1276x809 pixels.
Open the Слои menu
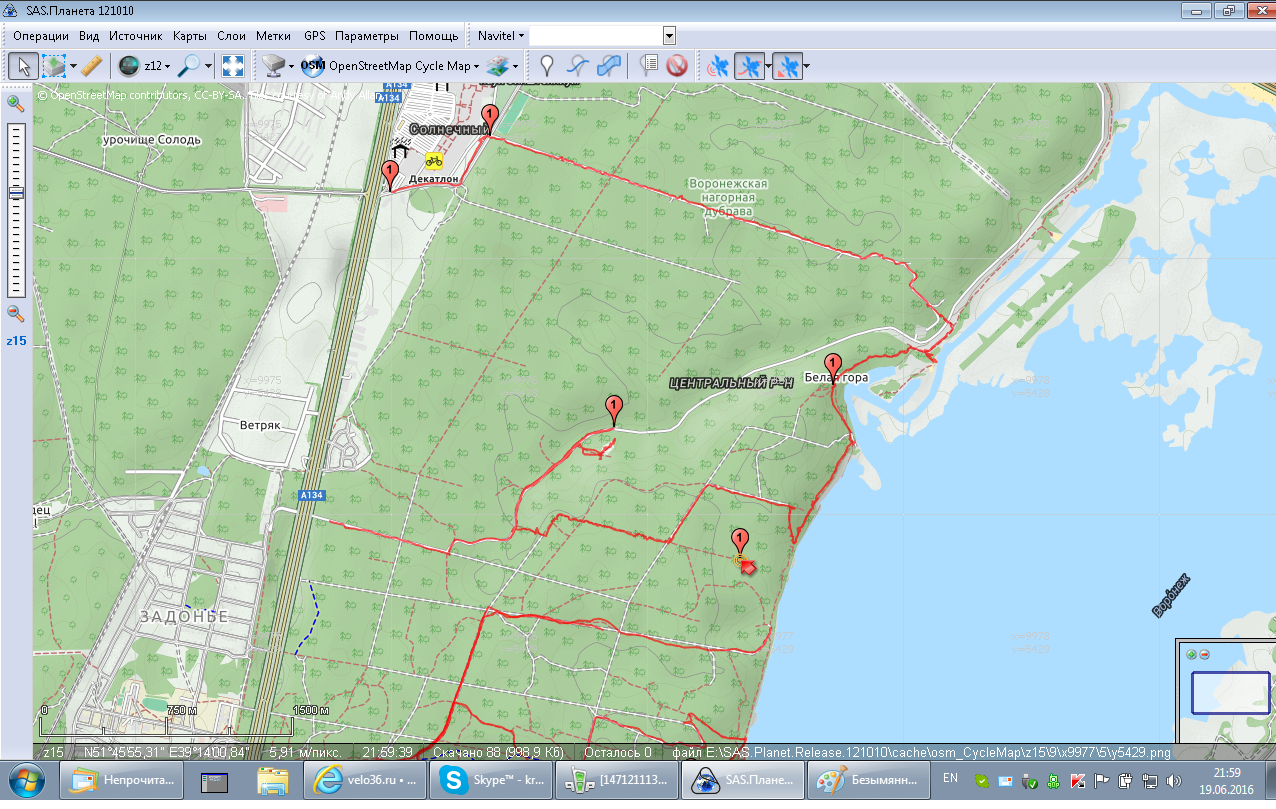231,35
